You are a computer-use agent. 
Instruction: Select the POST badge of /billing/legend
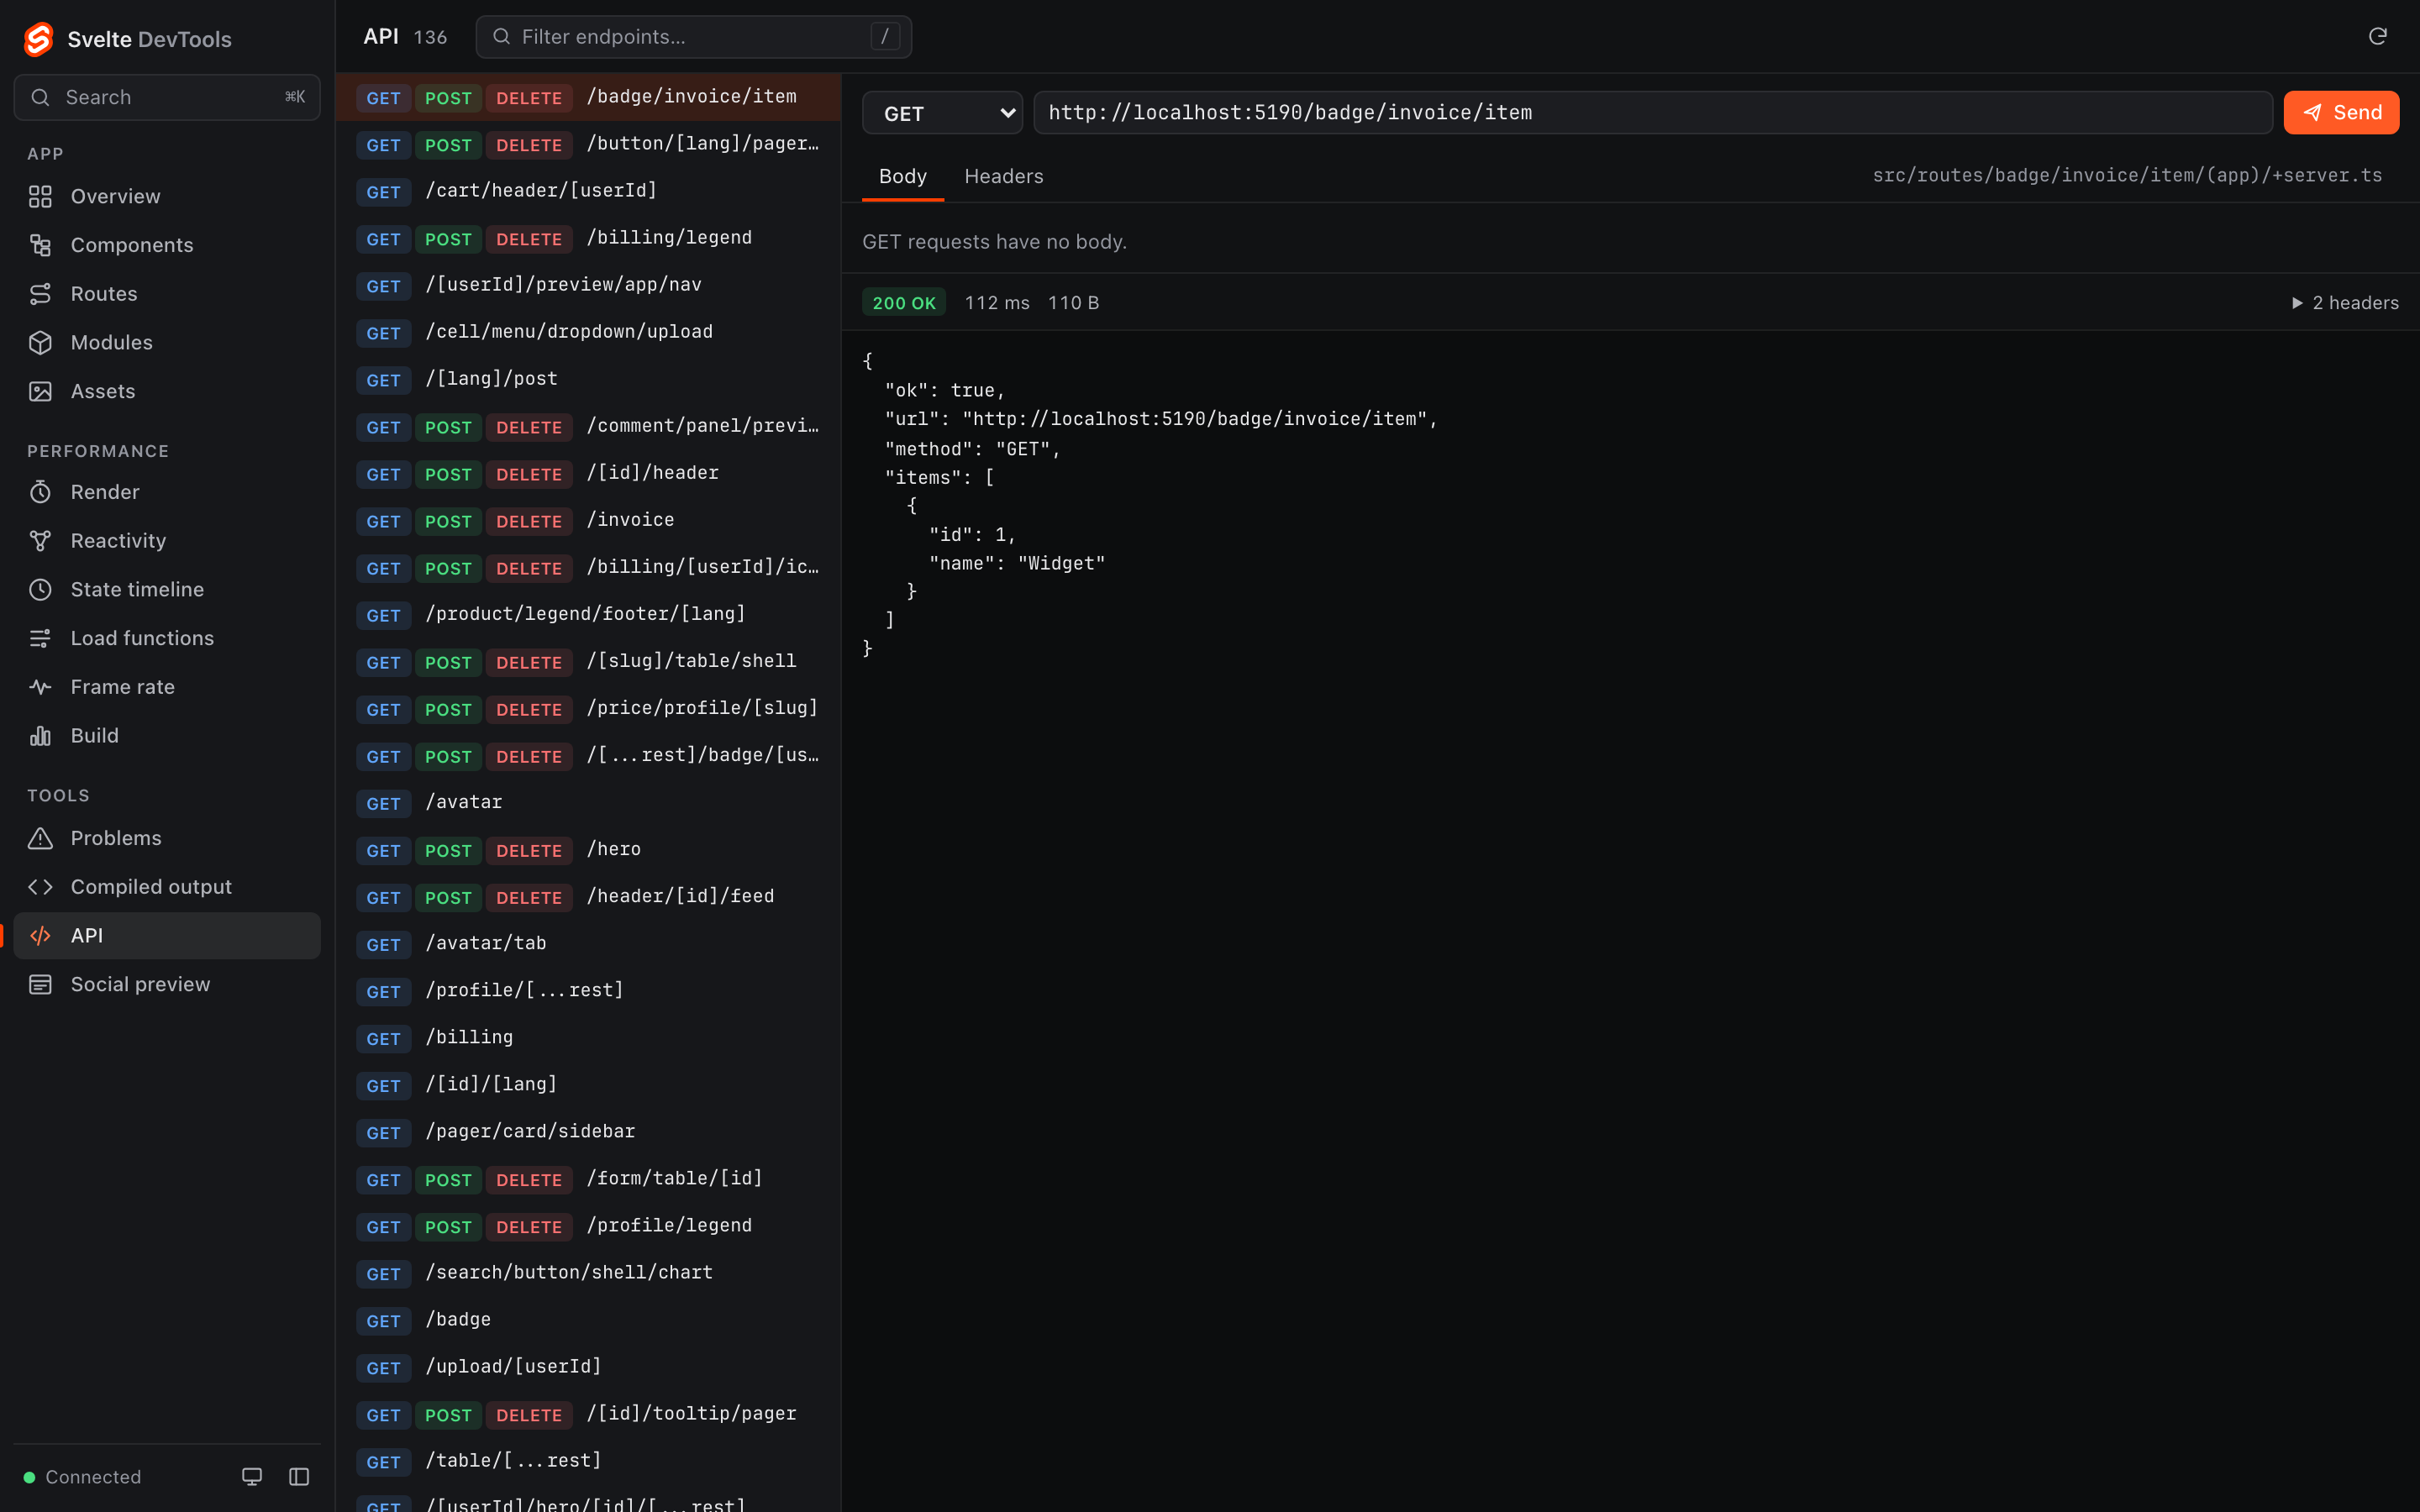point(448,239)
